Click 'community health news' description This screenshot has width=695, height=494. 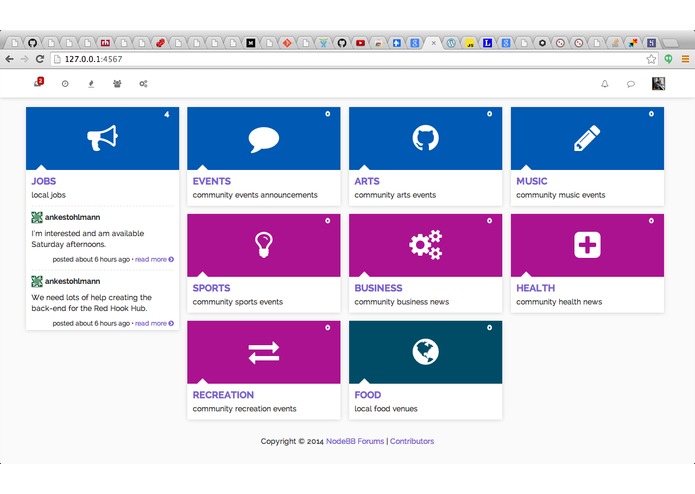coord(559,302)
